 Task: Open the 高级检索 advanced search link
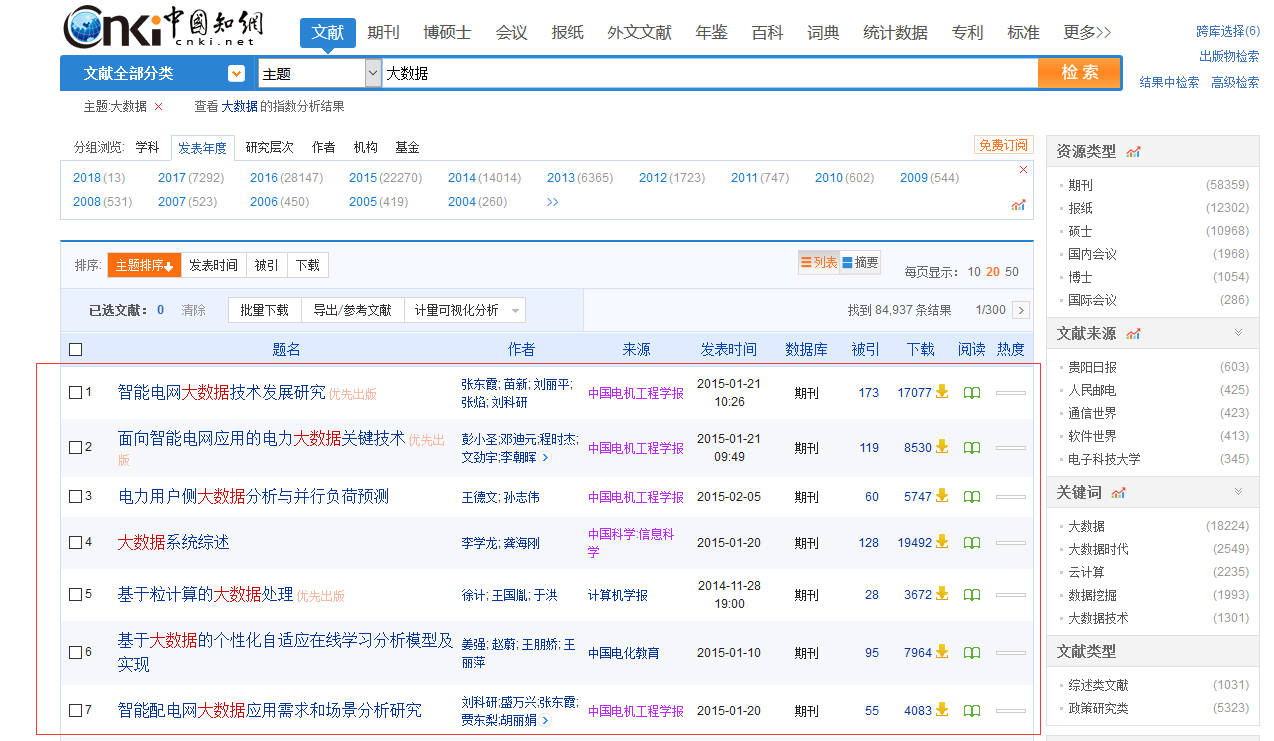tap(1235, 83)
